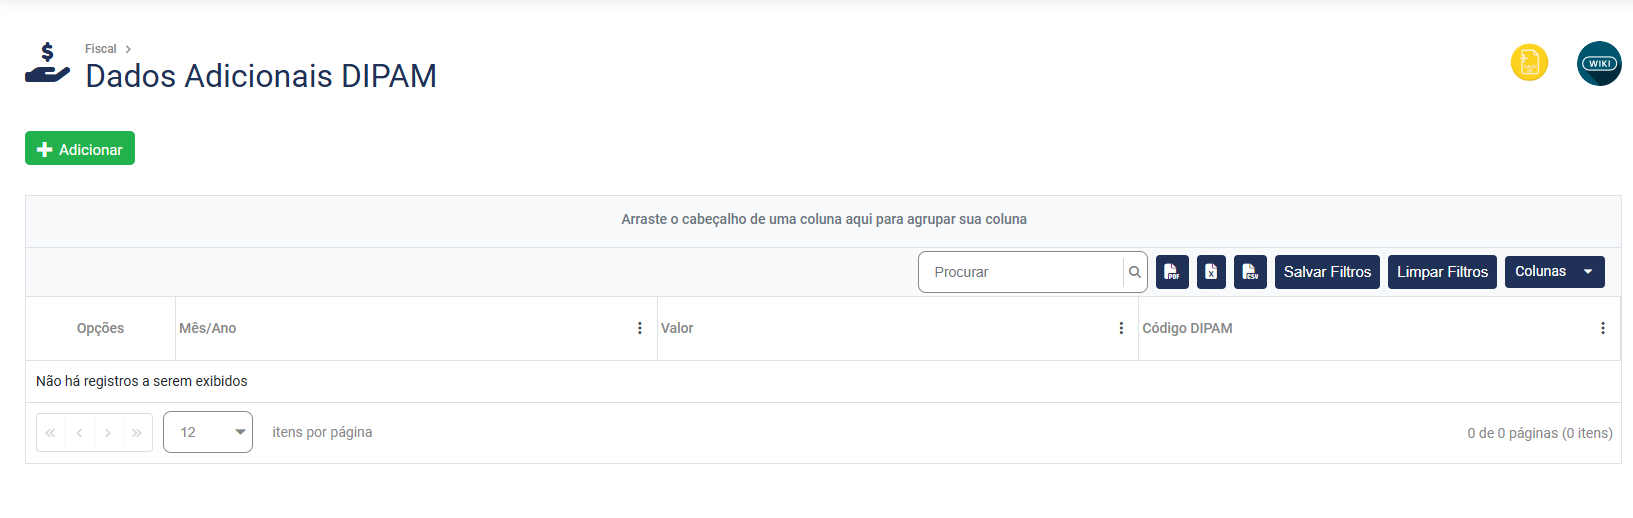Screen dimensions: 1633x518
Task: Click Limpar Filtros
Action: click(x=1442, y=272)
